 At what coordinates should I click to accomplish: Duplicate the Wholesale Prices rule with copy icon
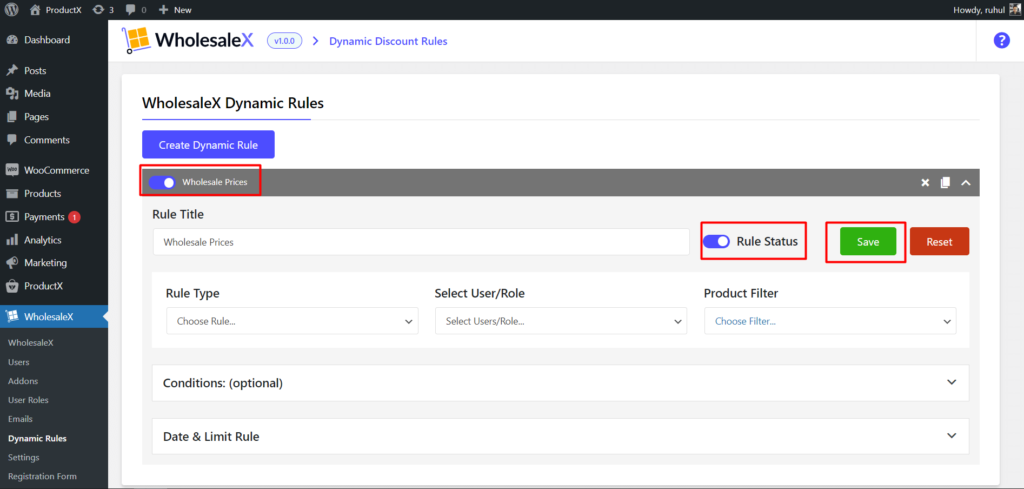coord(945,183)
